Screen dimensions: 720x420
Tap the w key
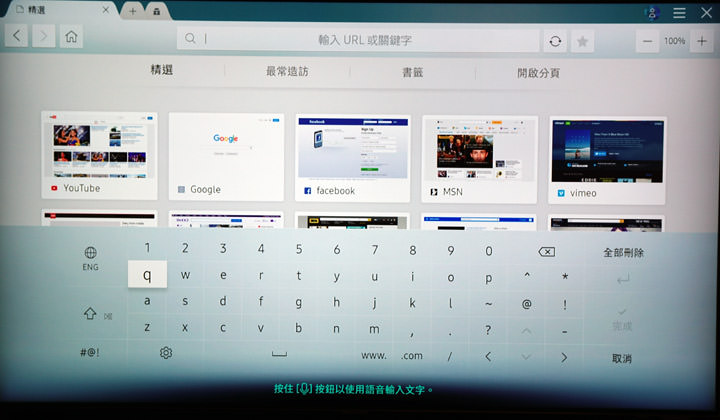click(x=185, y=275)
